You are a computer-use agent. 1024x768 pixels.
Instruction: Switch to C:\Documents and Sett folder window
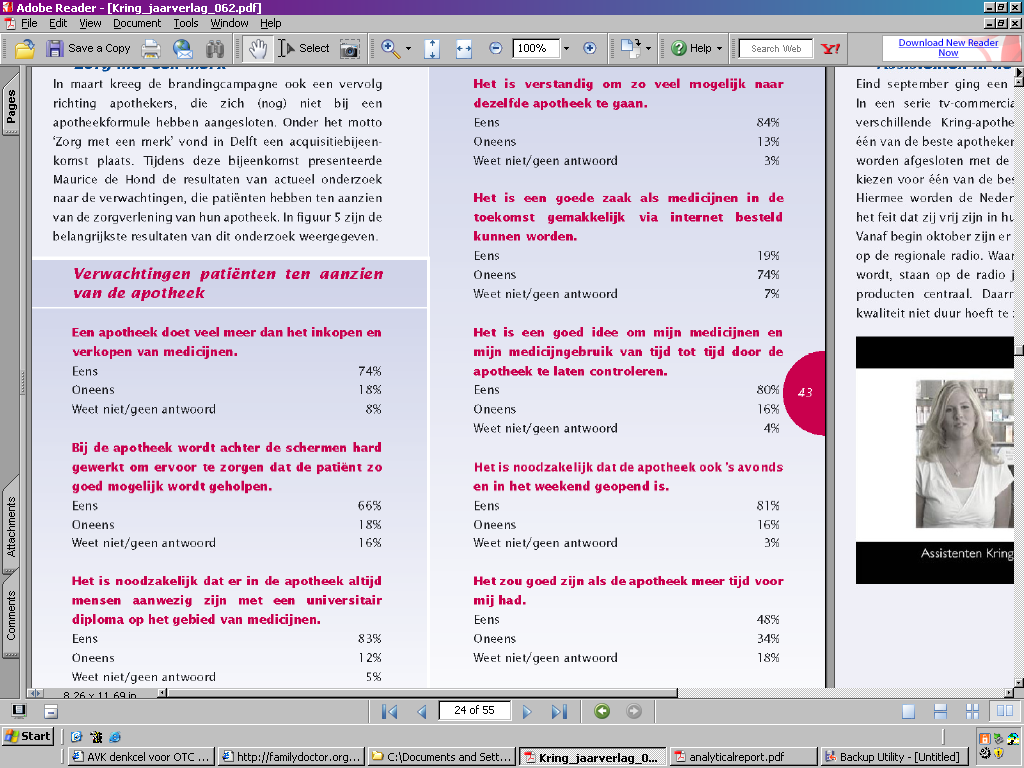pos(441,757)
